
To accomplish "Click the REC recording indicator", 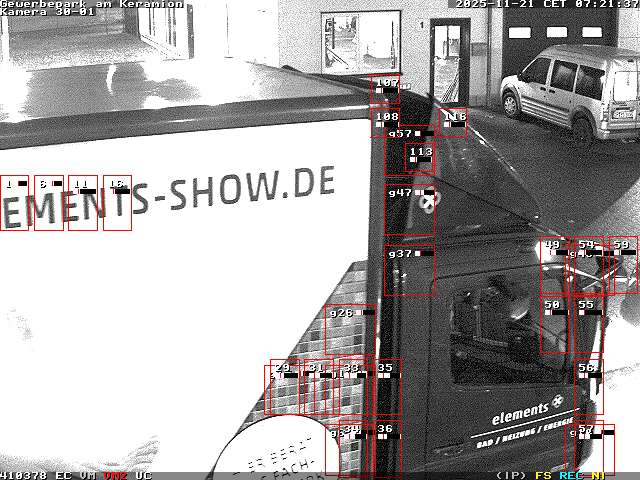I will [x=571, y=475].
